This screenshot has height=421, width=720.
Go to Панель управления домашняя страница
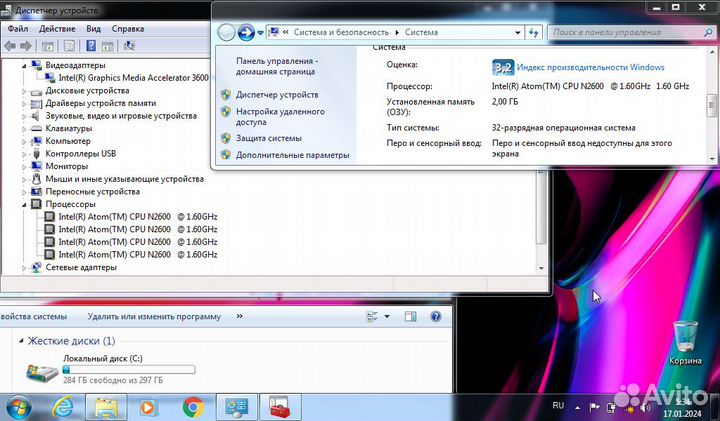click(277, 66)
